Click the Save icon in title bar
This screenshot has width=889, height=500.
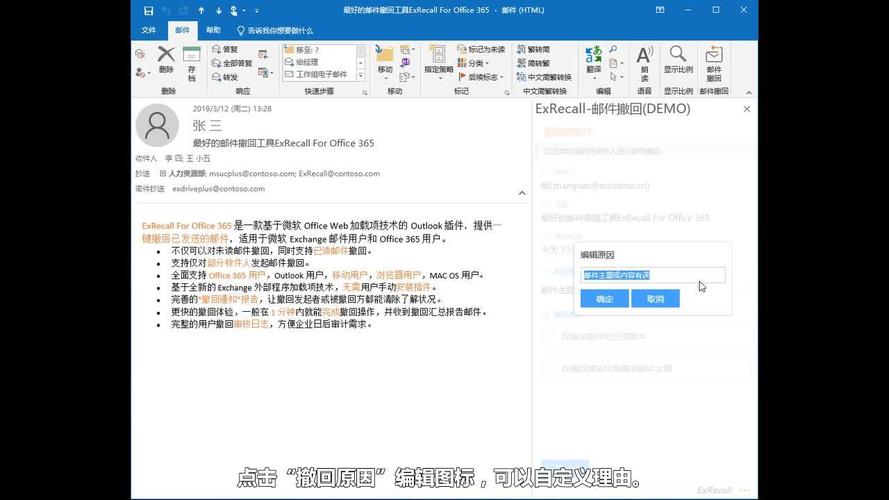click(x=148, y=10)
